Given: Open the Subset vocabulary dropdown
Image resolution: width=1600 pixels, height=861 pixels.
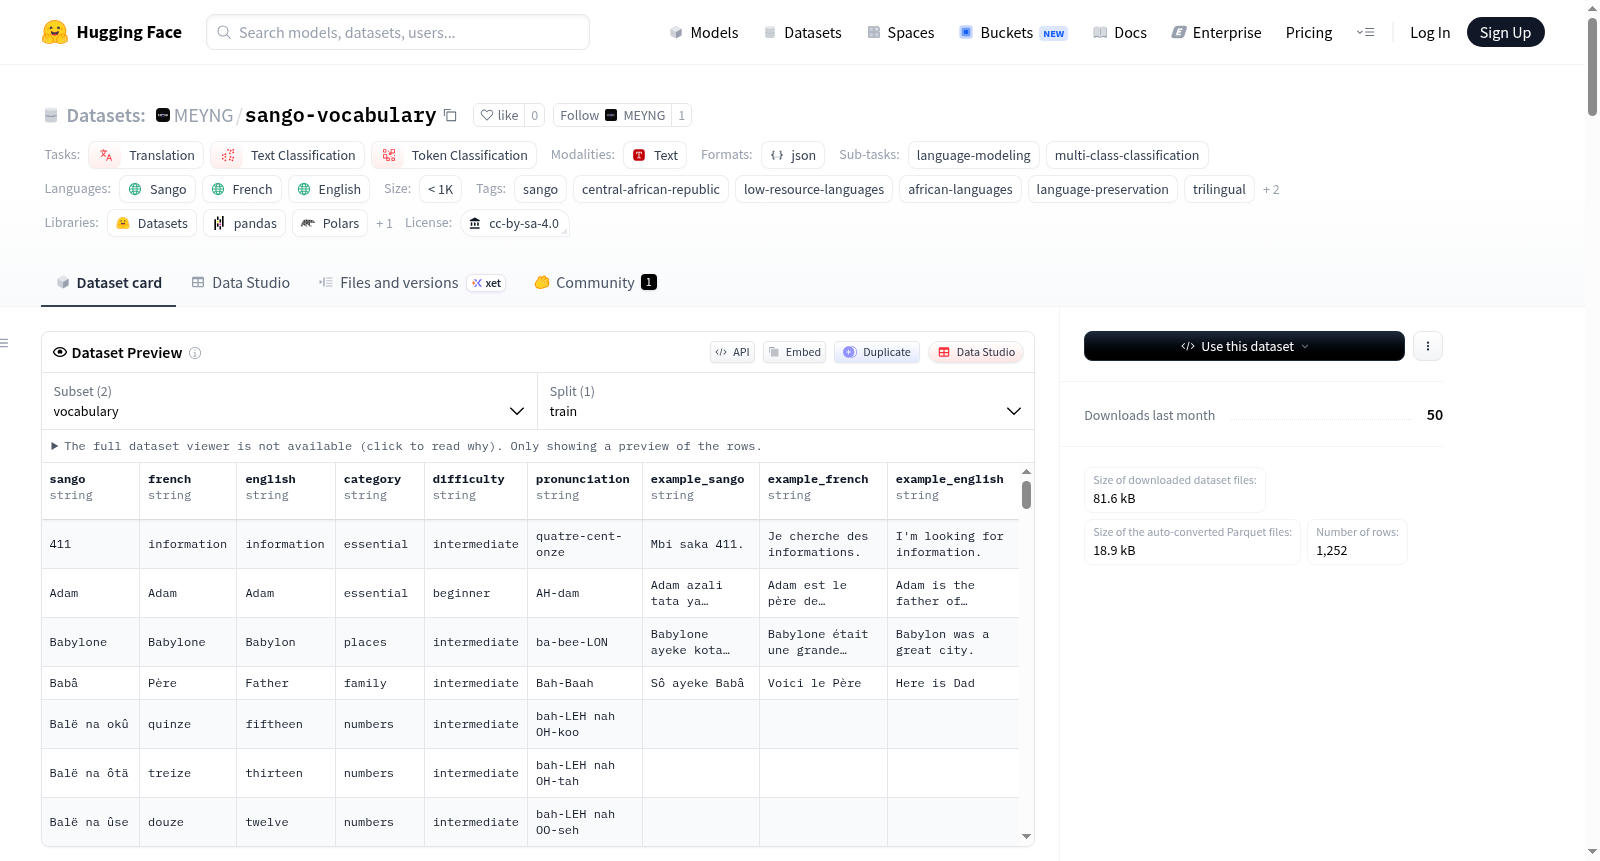Looking at the screenshot, I should [289, 401].
